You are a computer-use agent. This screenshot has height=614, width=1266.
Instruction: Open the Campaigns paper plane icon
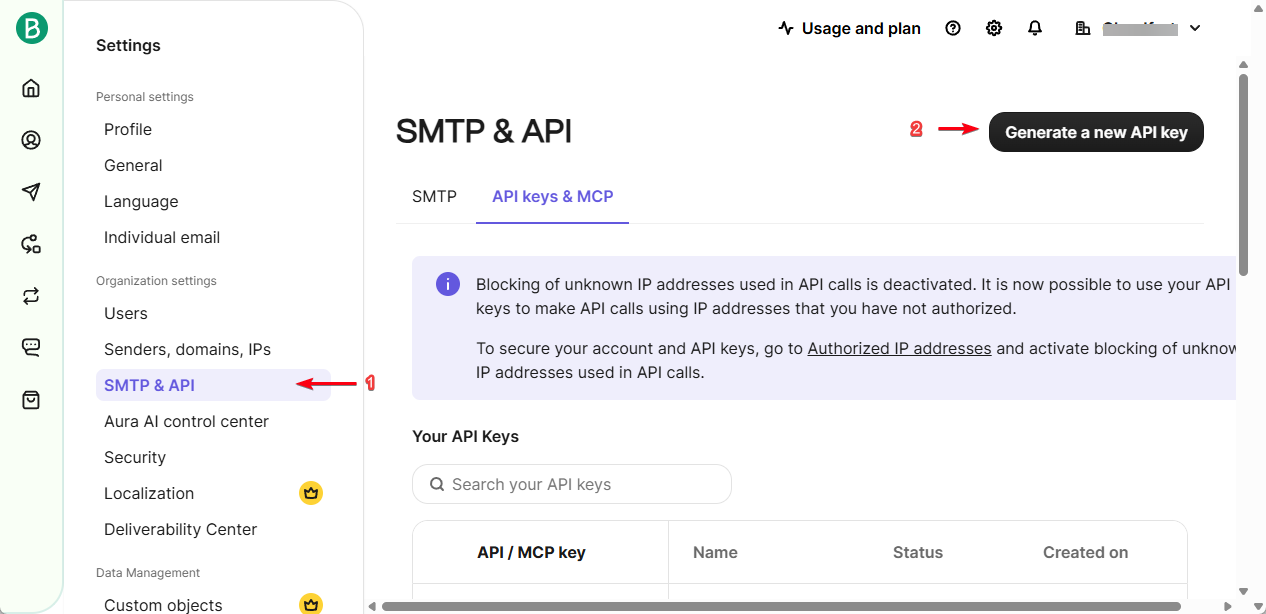(31, 192)
